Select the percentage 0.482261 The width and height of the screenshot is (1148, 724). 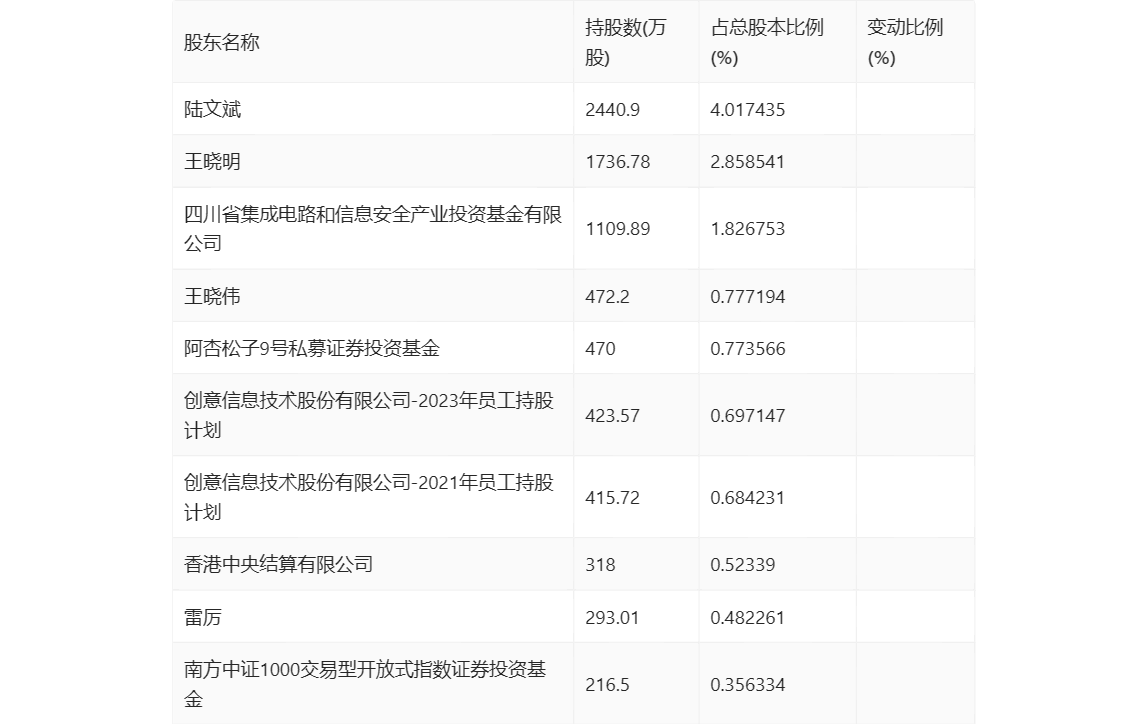[x=747, y=618]
